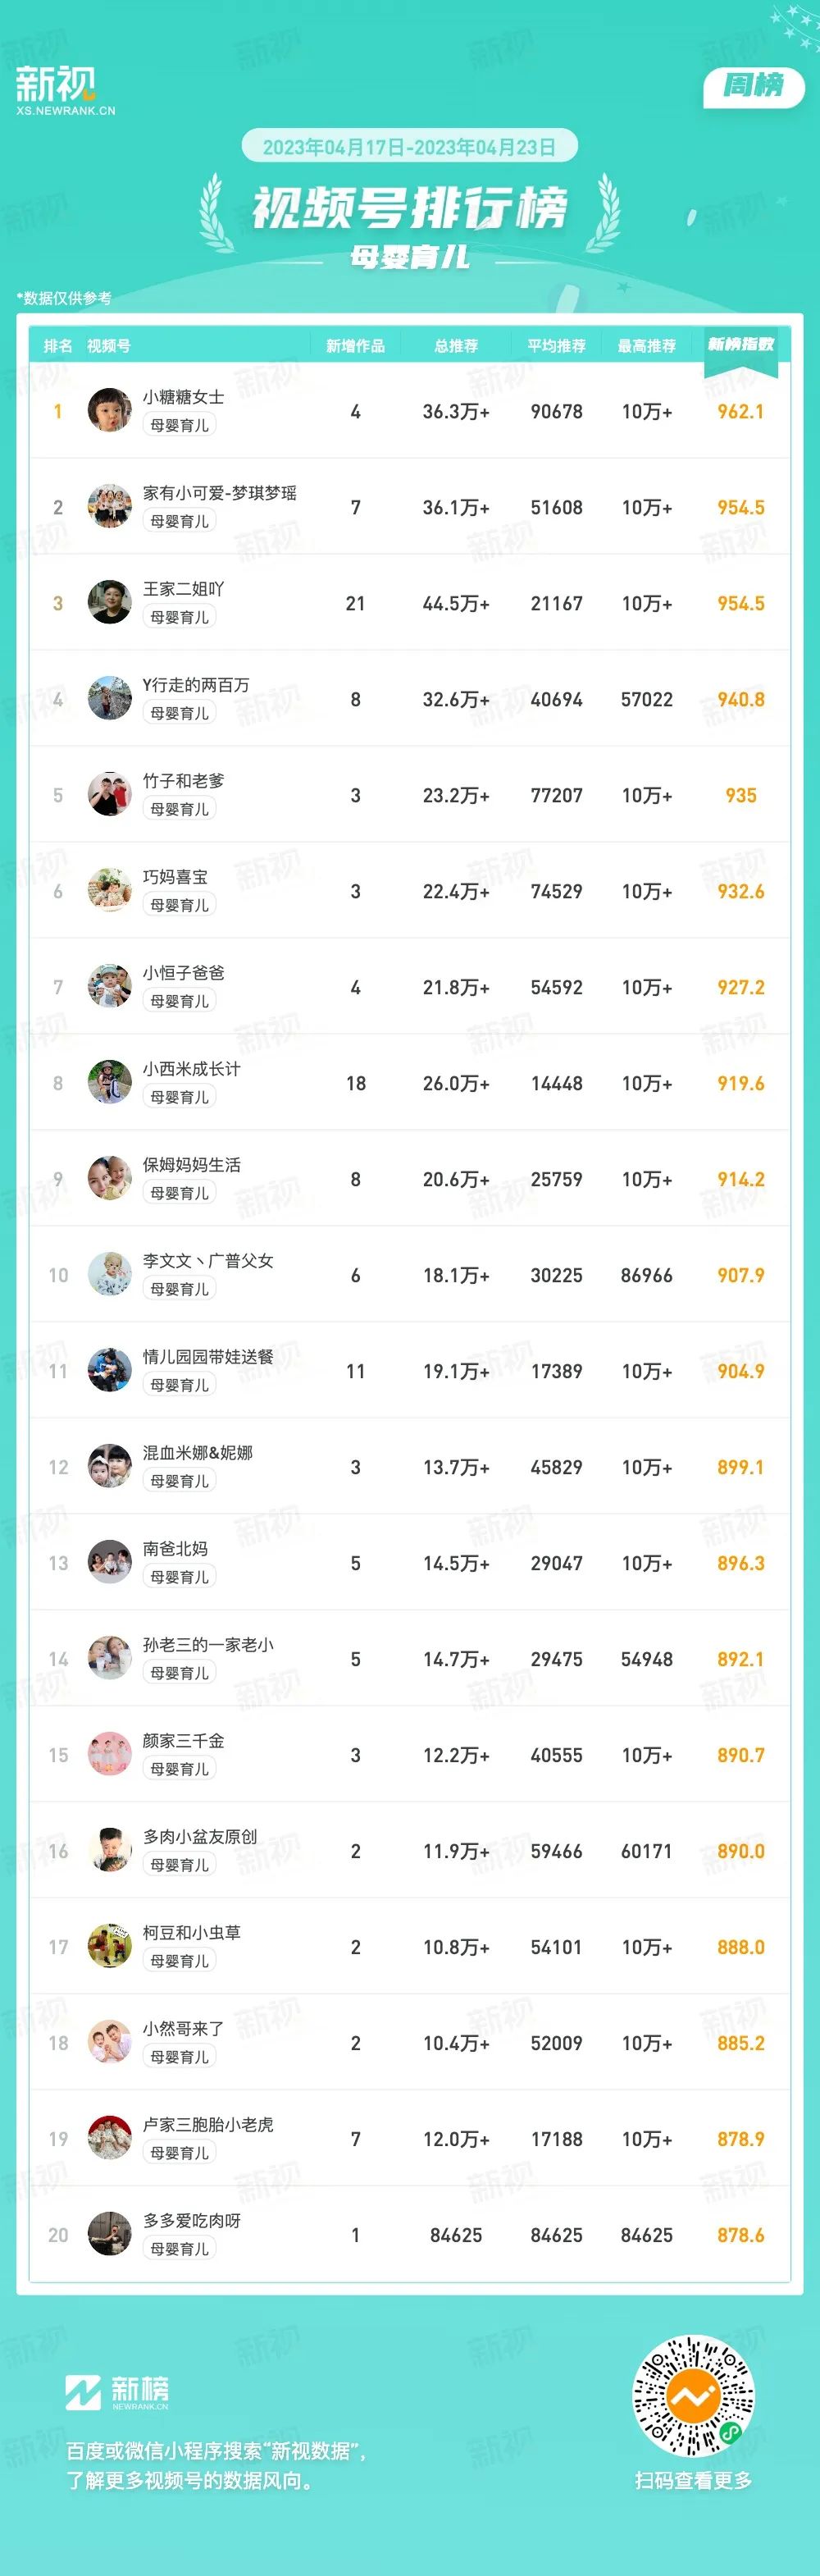The width and height of the screenshot is (820, 2576).
Task: Open the account 家有小可爱-梦琪梦瑶
Action: [220, 493]
